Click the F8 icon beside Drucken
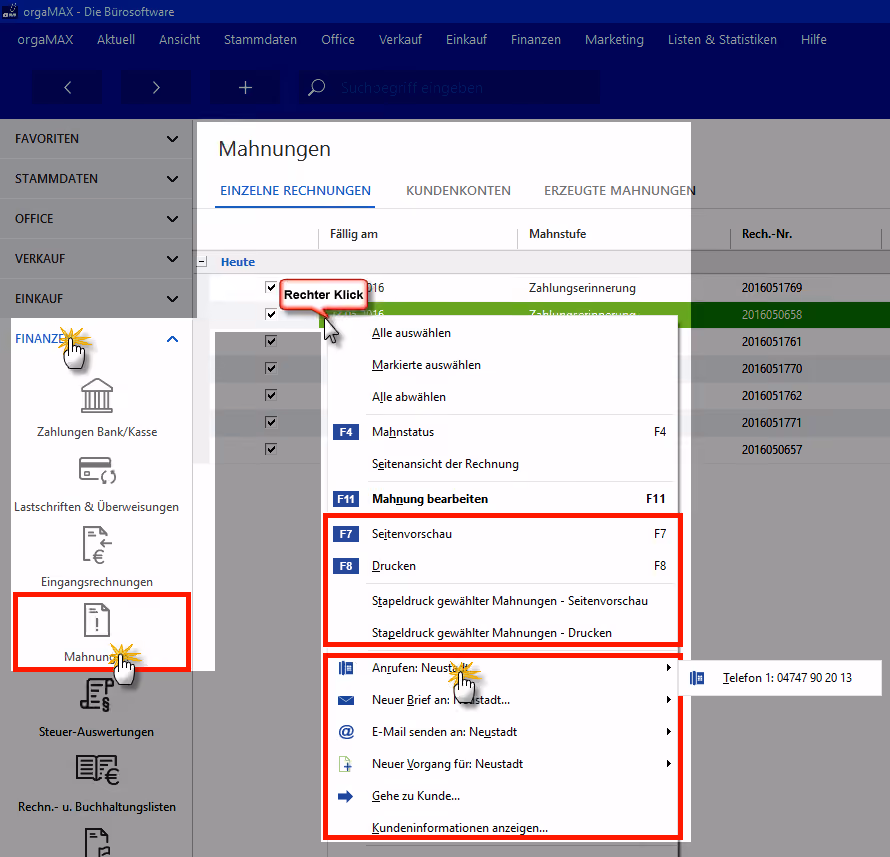This screenshot has height=857, width=890. pos(346,566)
